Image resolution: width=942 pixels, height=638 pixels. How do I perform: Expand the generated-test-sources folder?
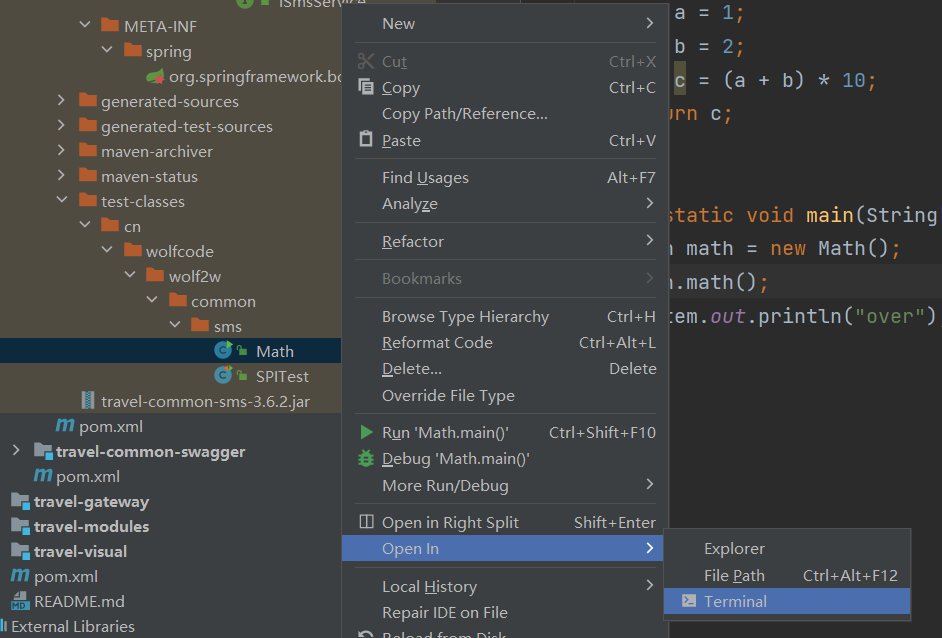[x=61, y=126]
